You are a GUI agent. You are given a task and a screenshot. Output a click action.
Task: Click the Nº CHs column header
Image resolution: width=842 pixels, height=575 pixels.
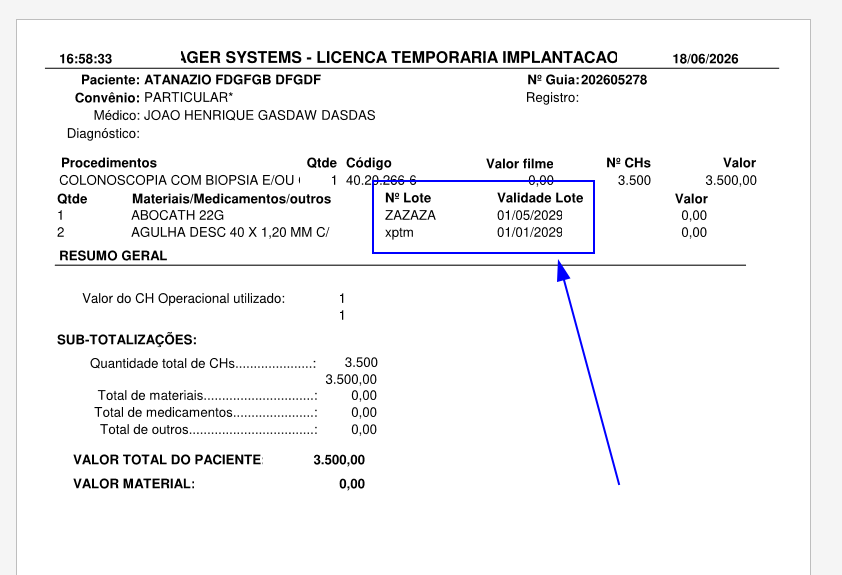[628, 163]
